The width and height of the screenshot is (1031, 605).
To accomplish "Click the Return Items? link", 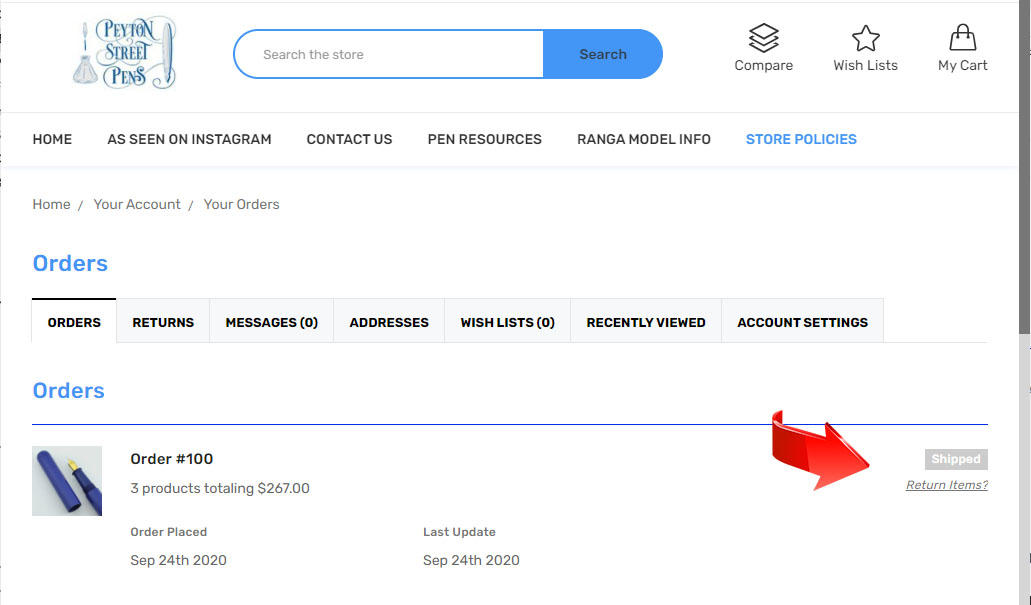I will (946, 485).
